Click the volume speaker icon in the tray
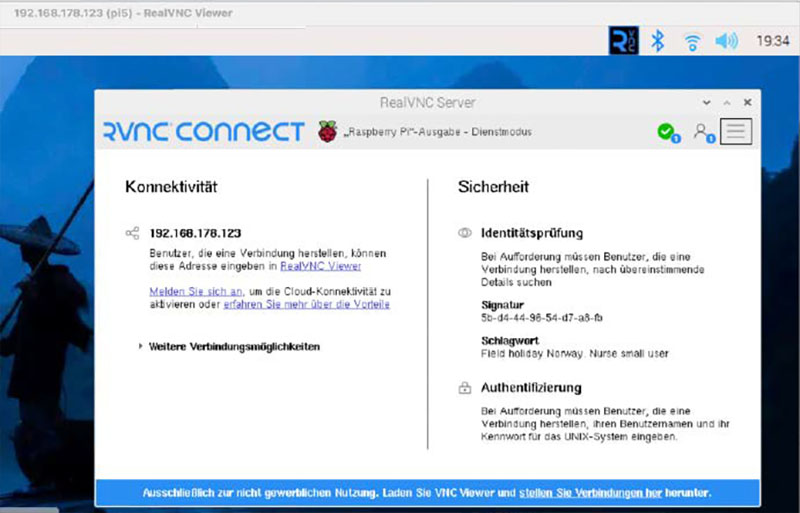The height and width of the screenshot is (513, 800). [x=727, y=40]
